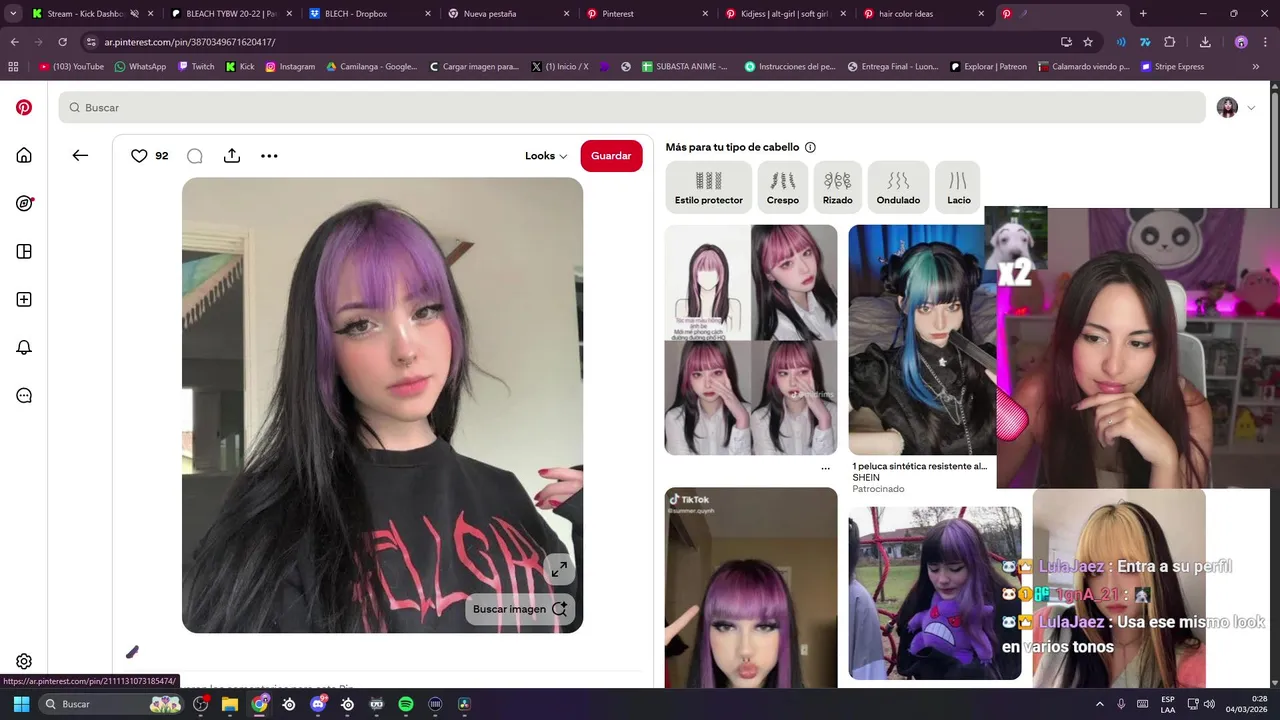This screenshot has height=720, width=1280.
Task: Open the Explore compass icon
Action: [x=24, y=203]
